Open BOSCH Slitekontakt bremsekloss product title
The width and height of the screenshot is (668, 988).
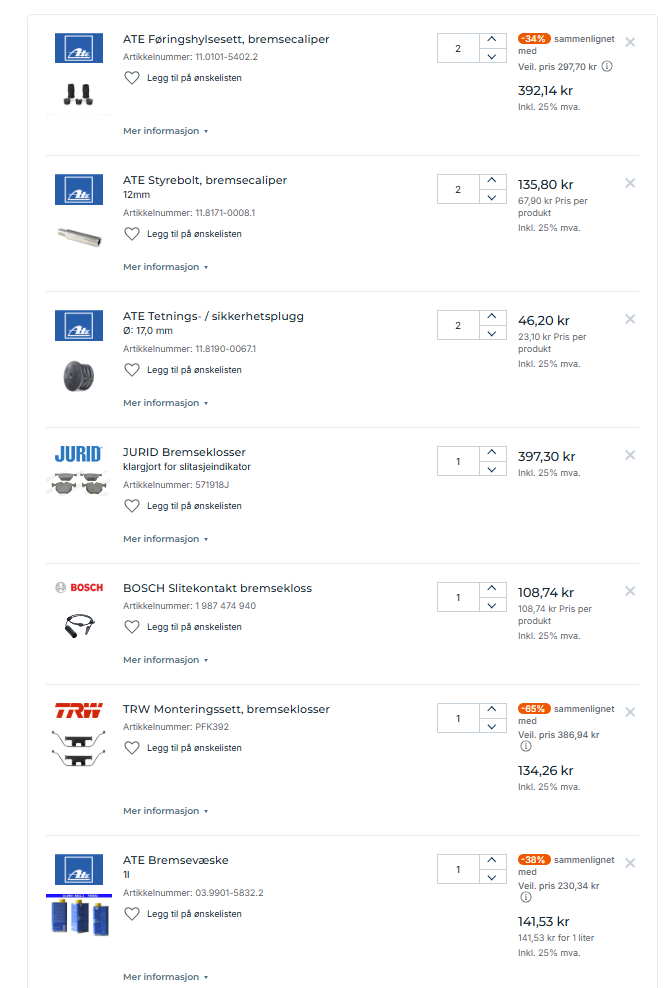coord(217,588)
